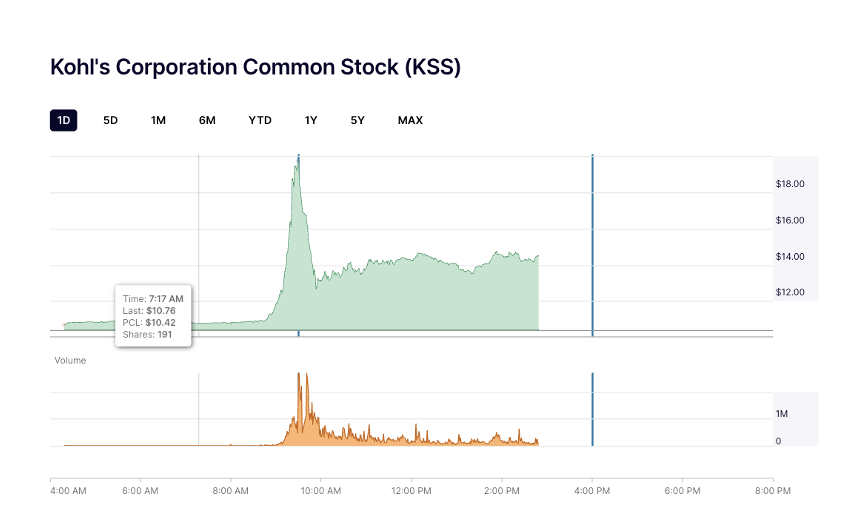Click the 7:17 AM price tooltip
This screenshot has height=528, width=866.
pyautogui.click(x=153, y=315)
